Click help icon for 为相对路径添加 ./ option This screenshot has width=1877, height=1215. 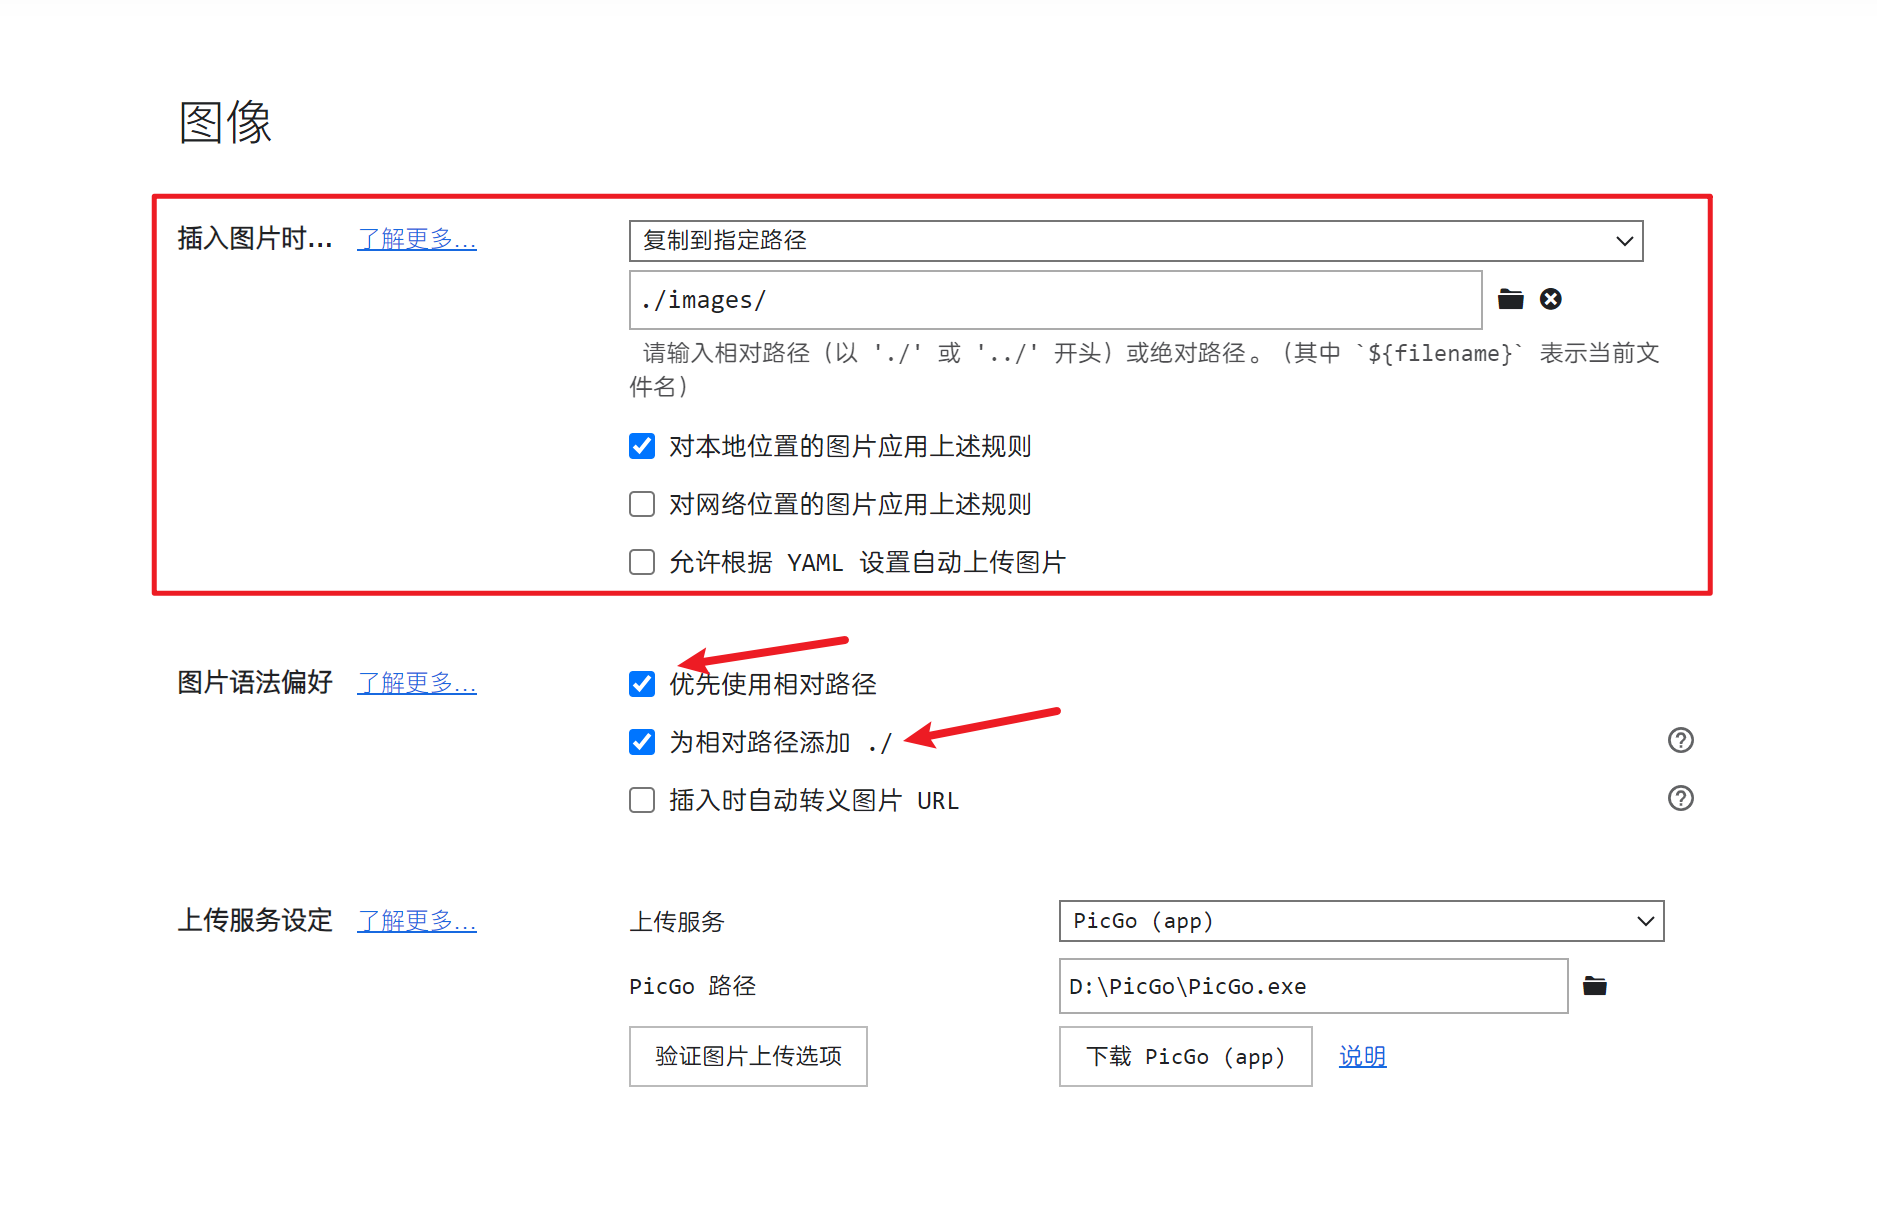(1680, 740)
